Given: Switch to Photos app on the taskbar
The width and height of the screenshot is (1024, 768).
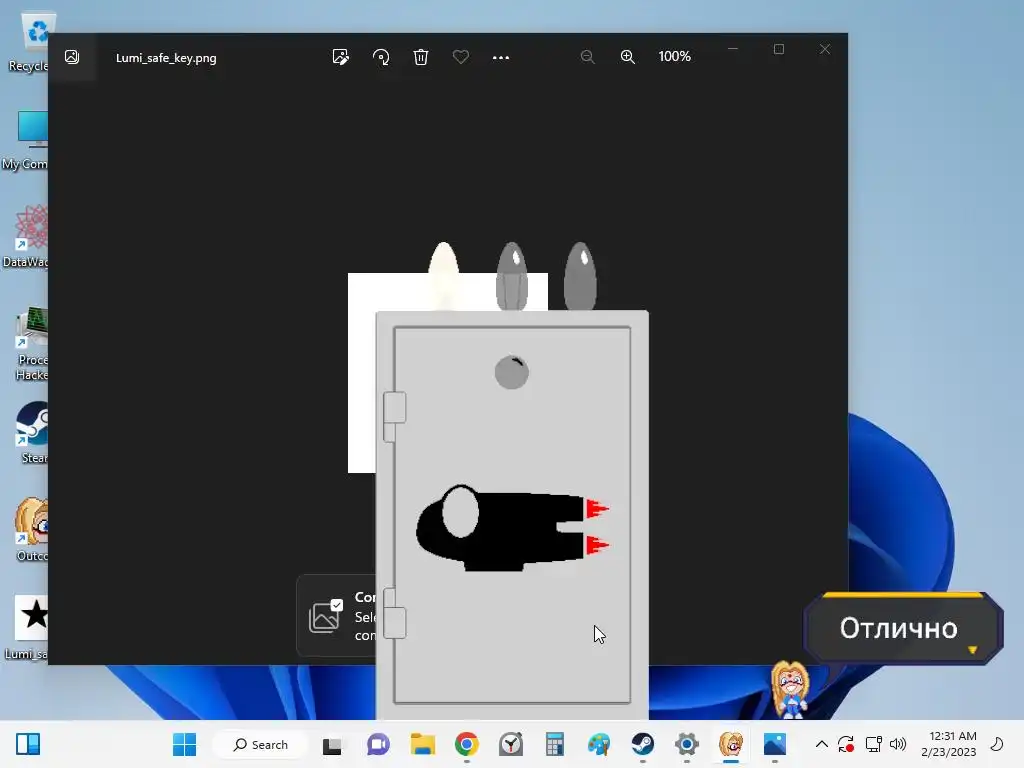Looking at the screenshot, I should click(x=775, y=744).
